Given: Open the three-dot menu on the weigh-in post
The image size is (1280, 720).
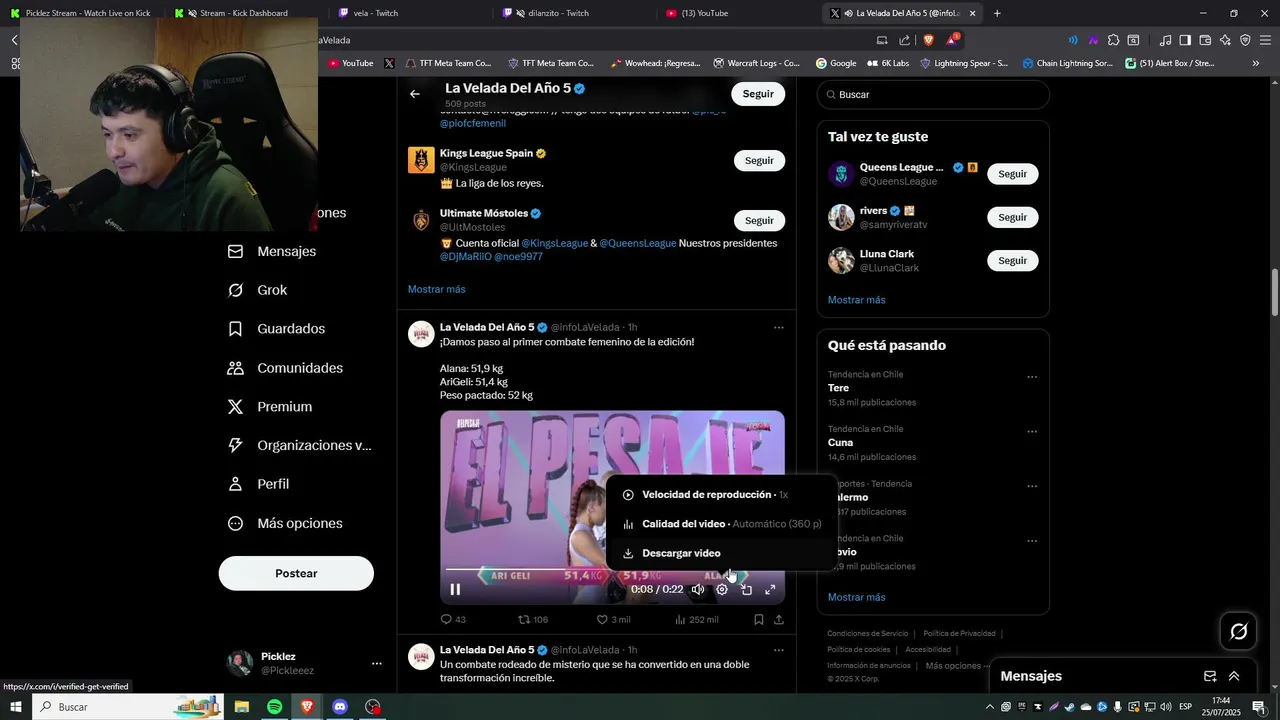Looking at the screenshot, I should point(779,328).
